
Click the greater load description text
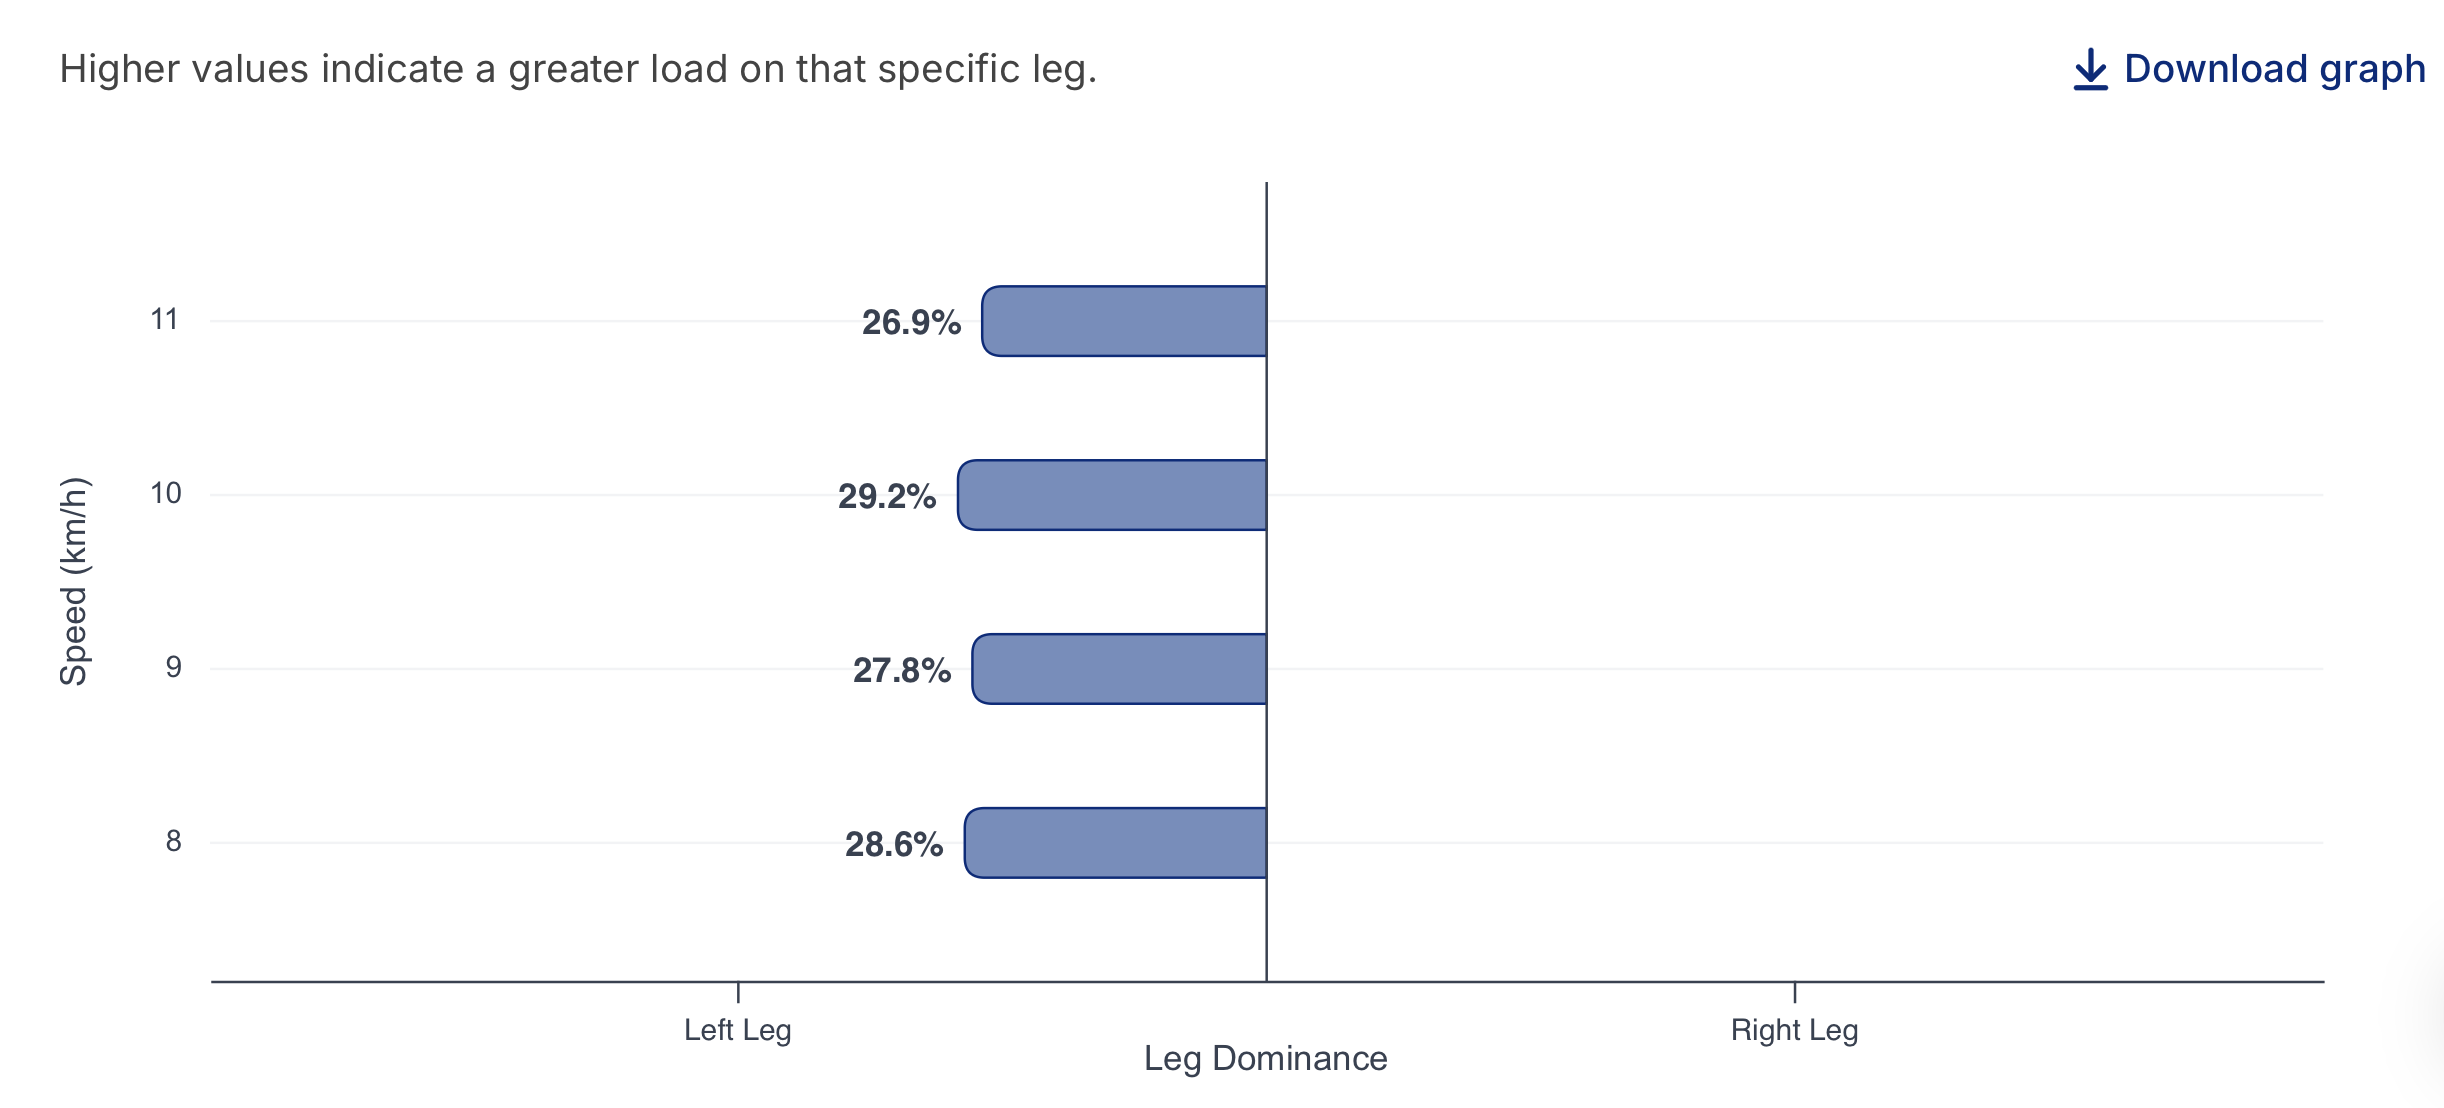(x=578, y=69)
